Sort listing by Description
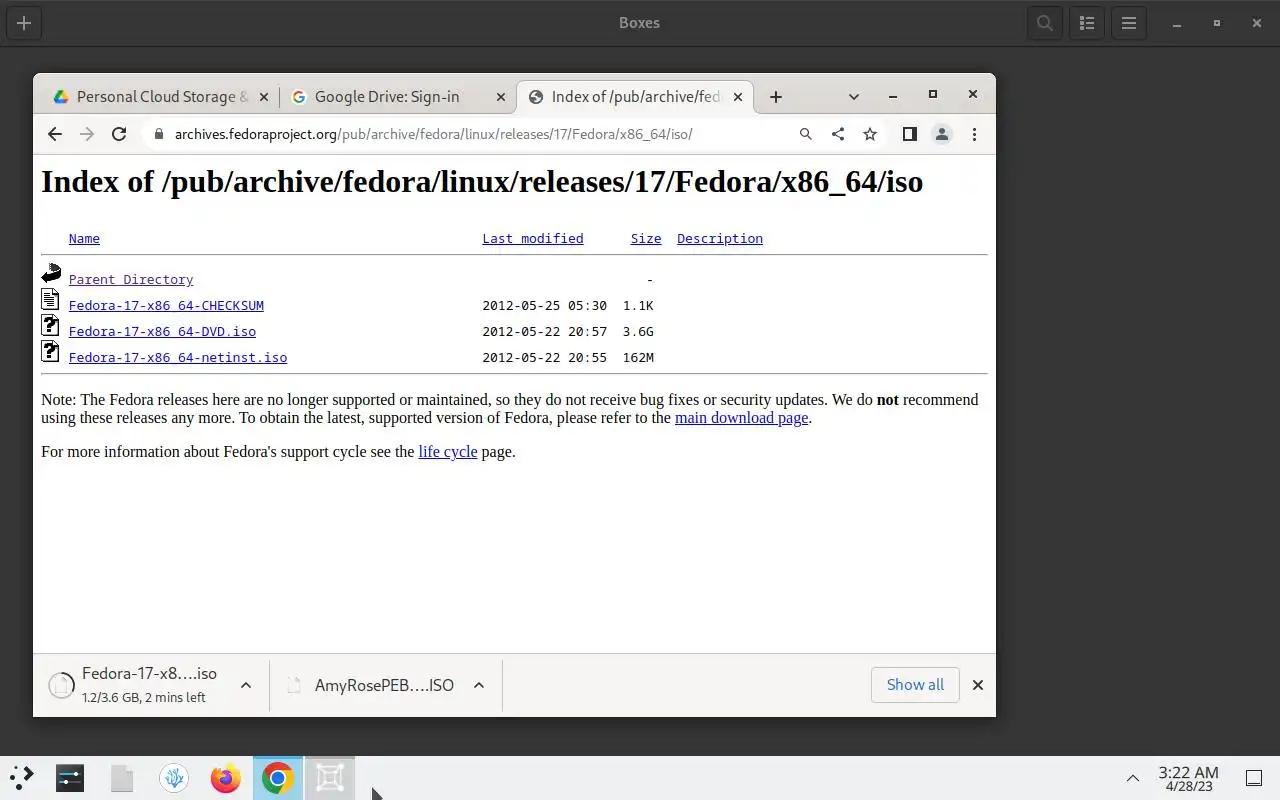This screenshot has width=1280, height=800. (720, 238)
